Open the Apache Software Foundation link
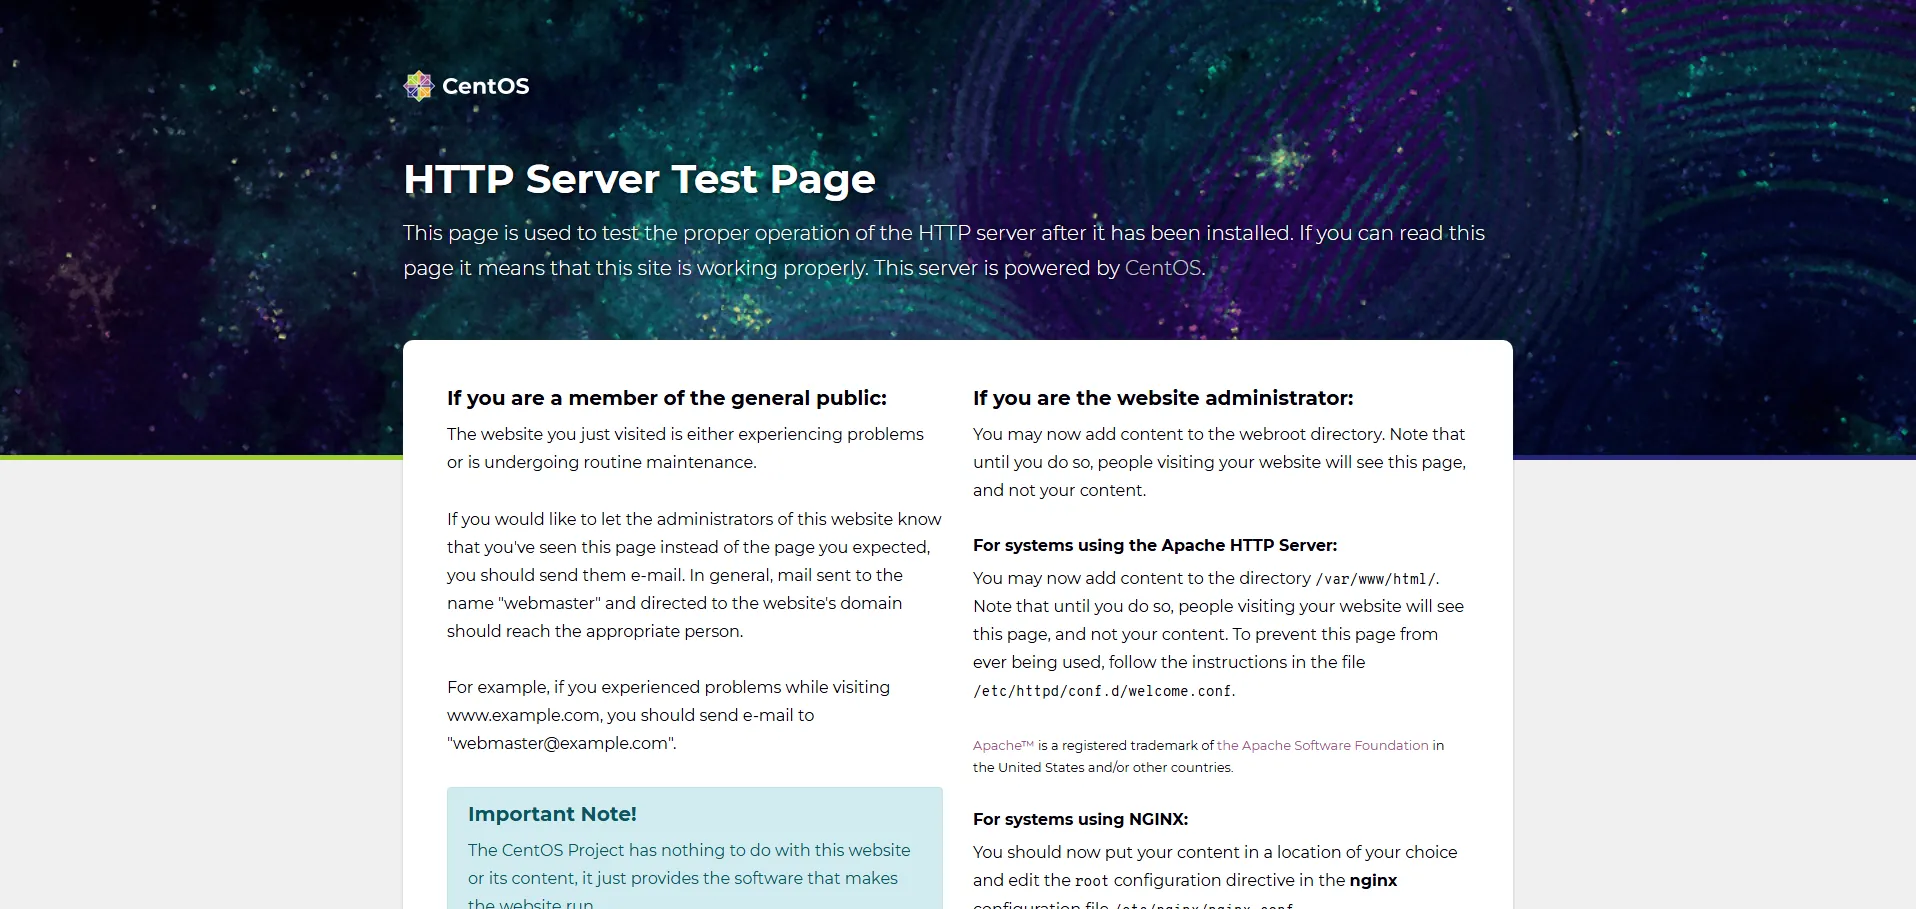1916x909 pixels. [1322, 746]
